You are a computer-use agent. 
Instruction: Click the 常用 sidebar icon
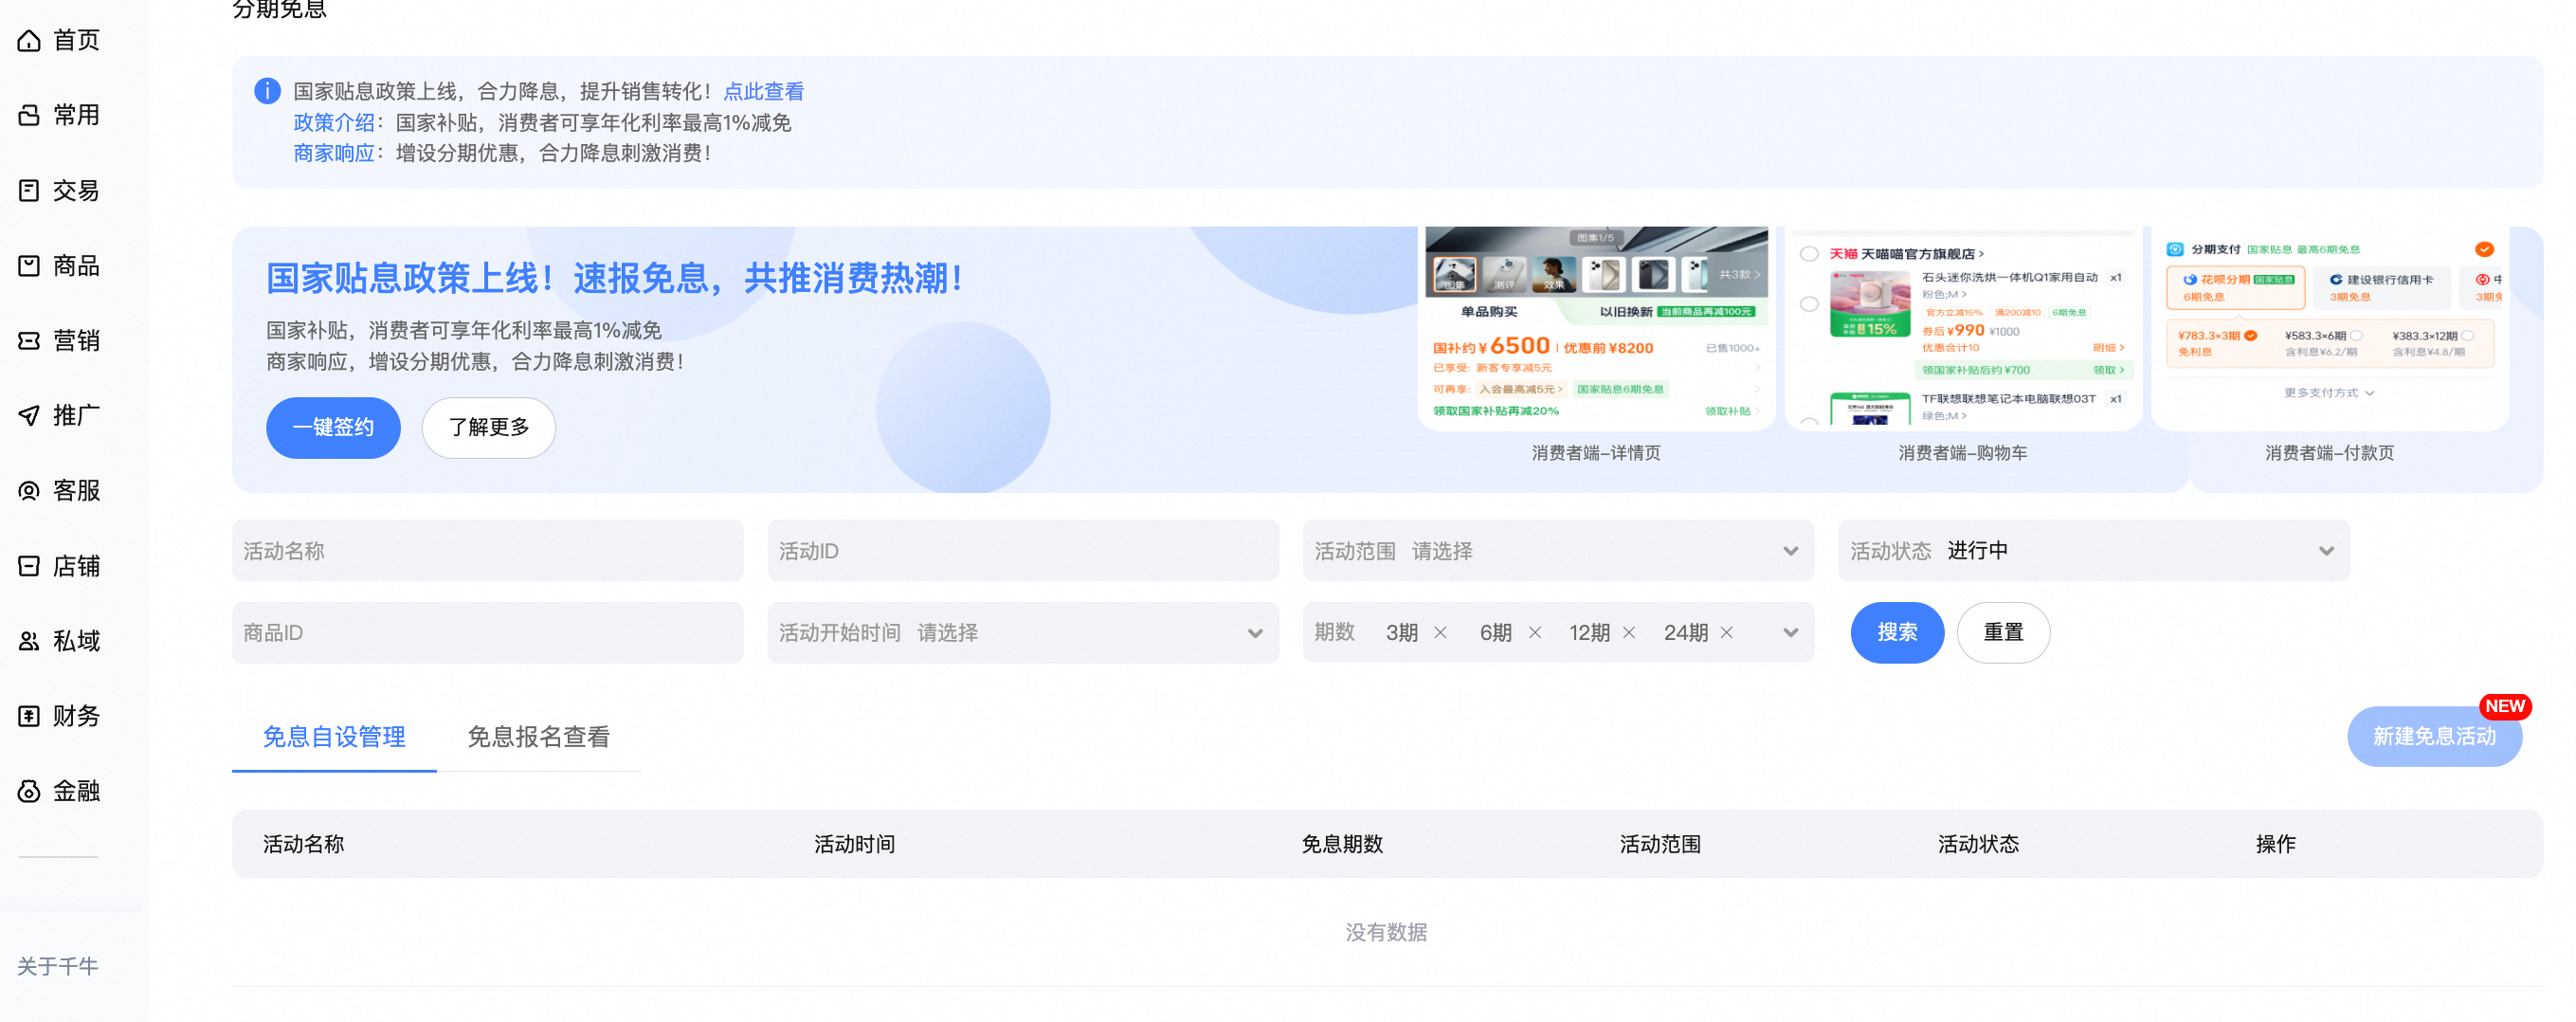tap(29, 115)
